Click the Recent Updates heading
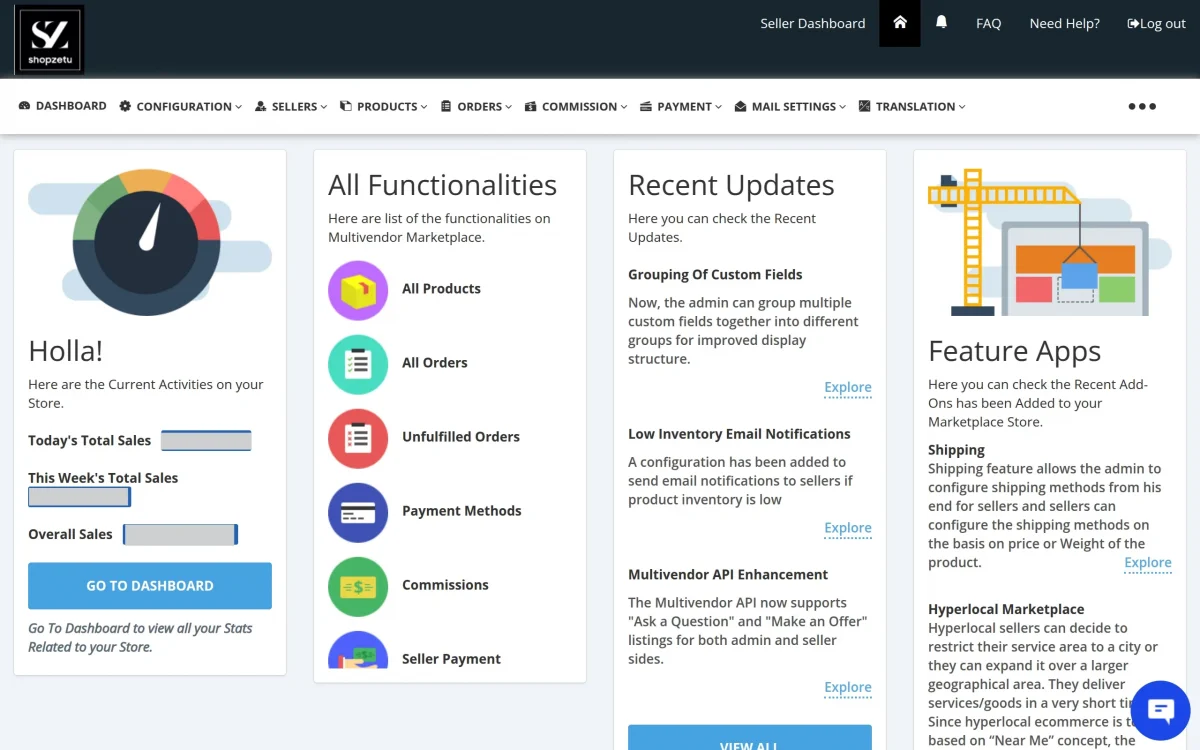The width and height of the screenshot is (1200, 750). (x=731, y=185)
